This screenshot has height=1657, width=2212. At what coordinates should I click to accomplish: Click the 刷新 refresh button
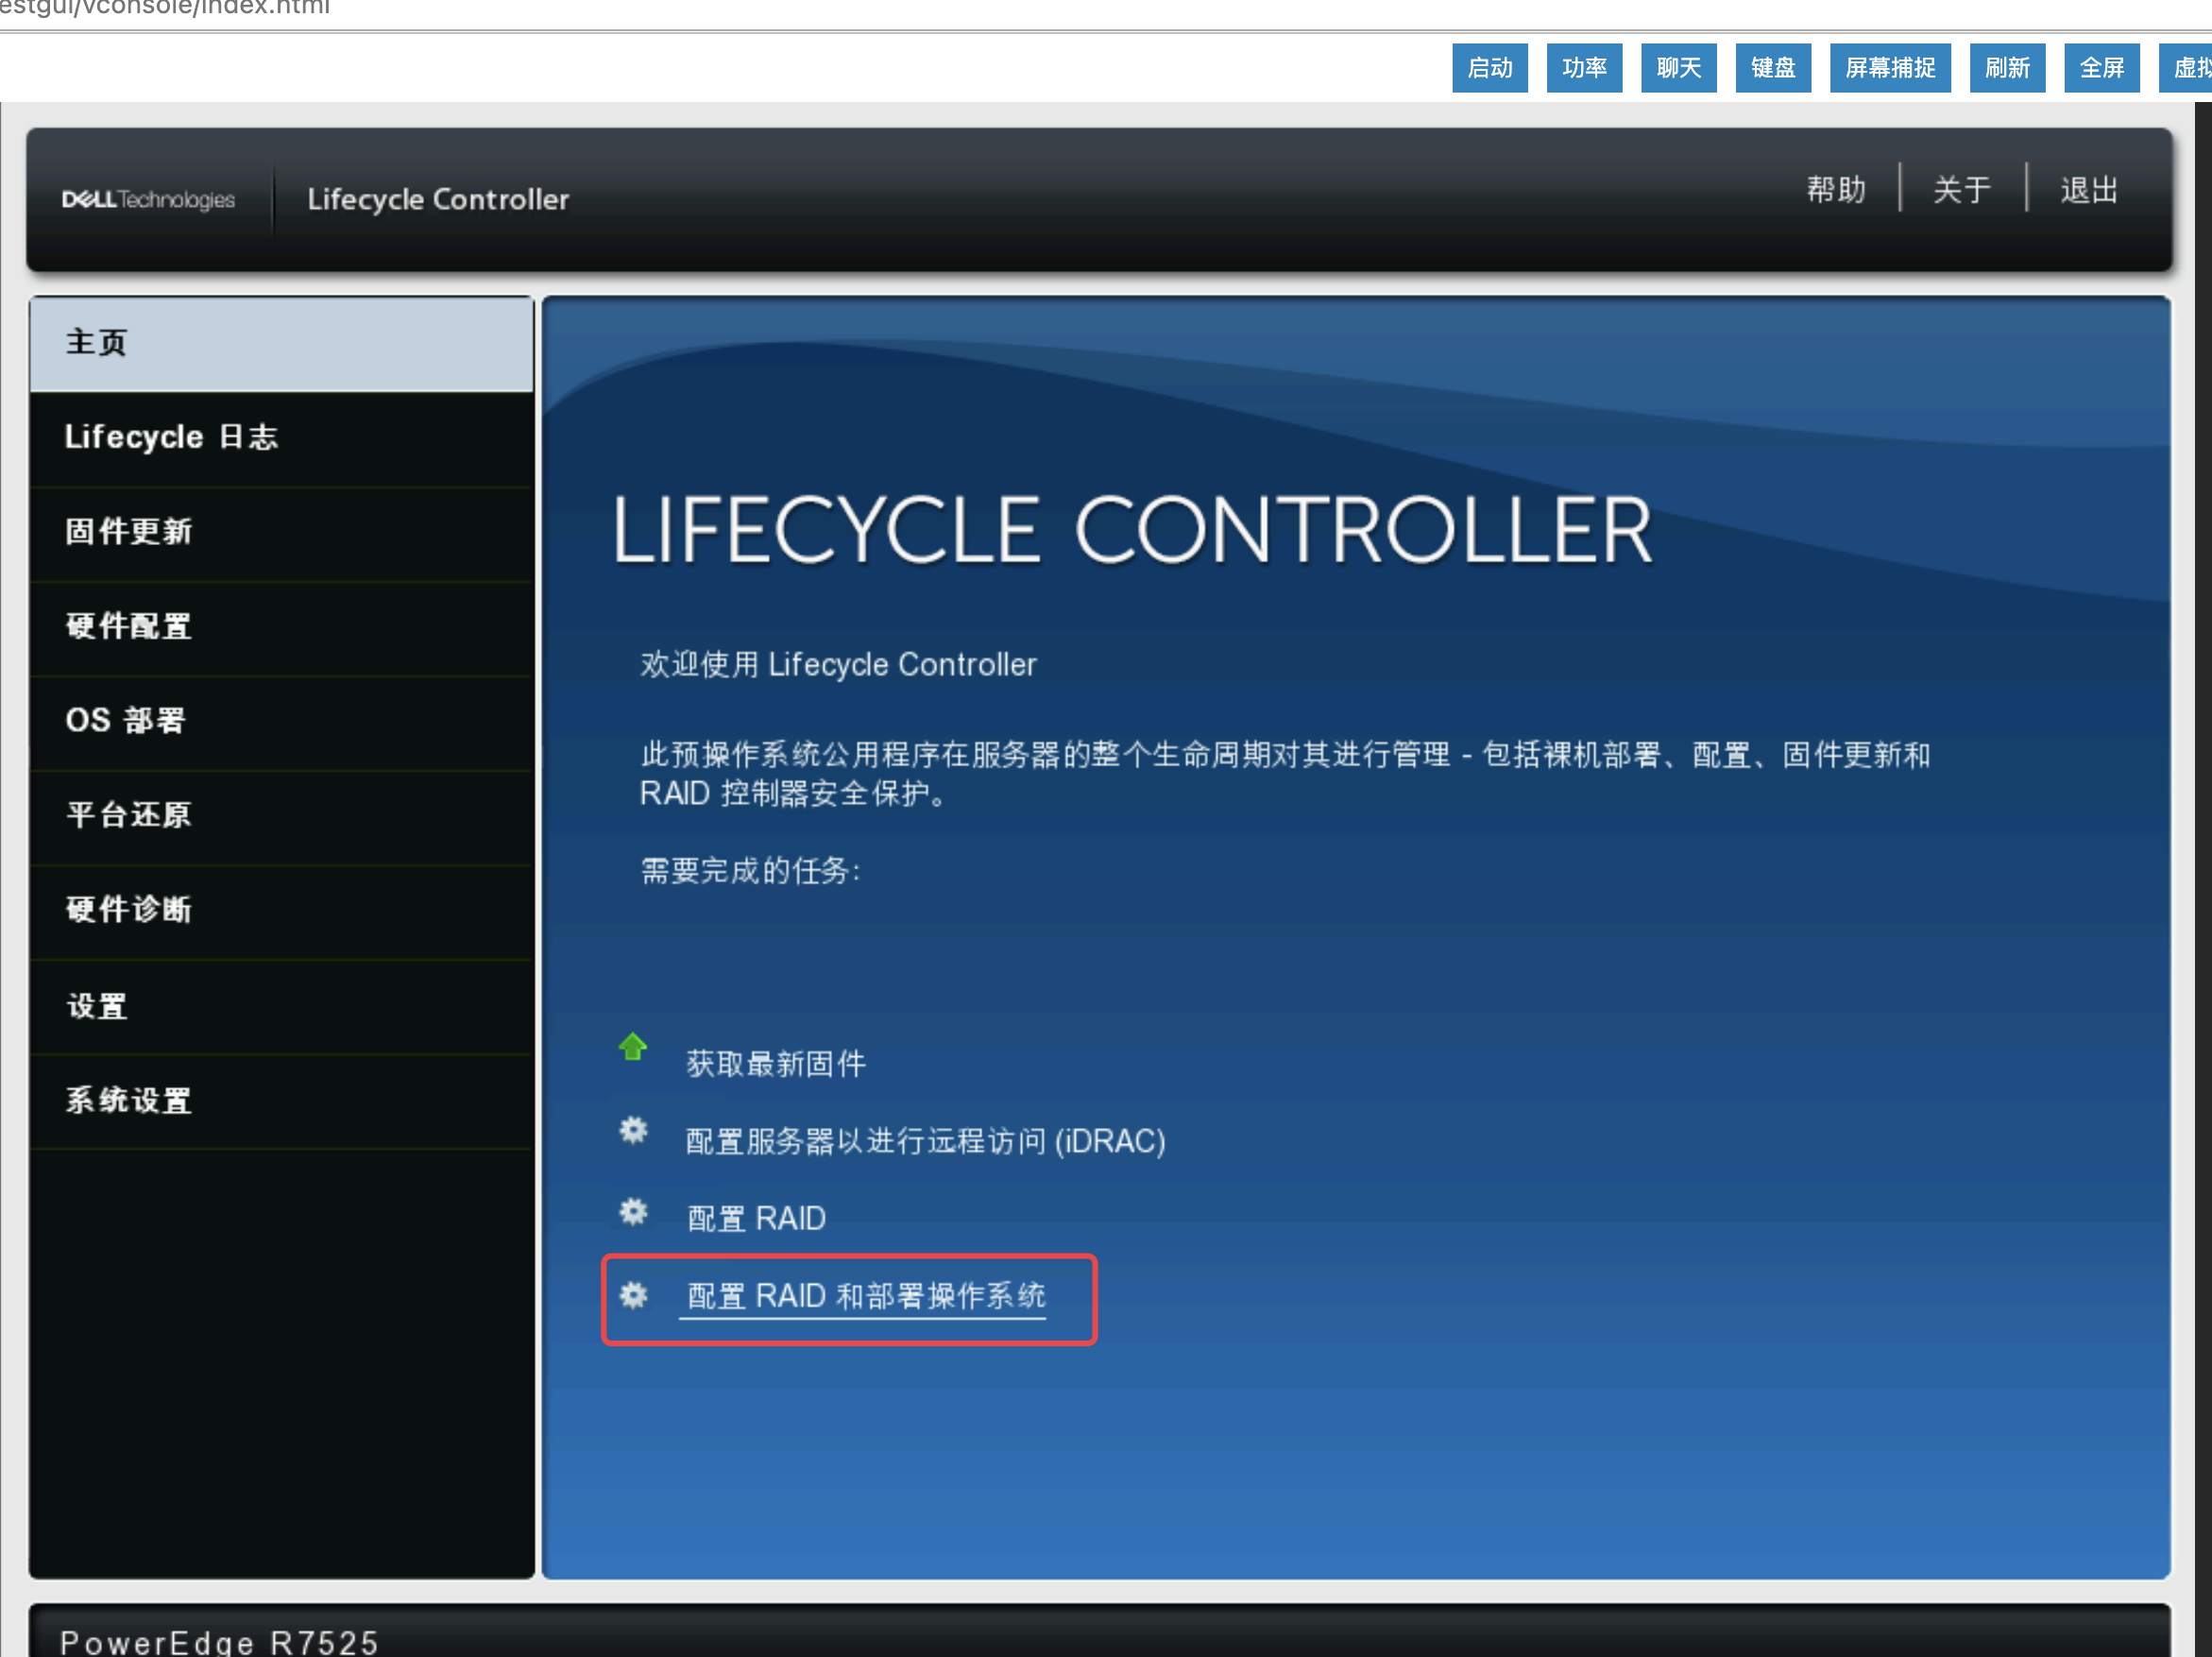[x=2007, y=68]
